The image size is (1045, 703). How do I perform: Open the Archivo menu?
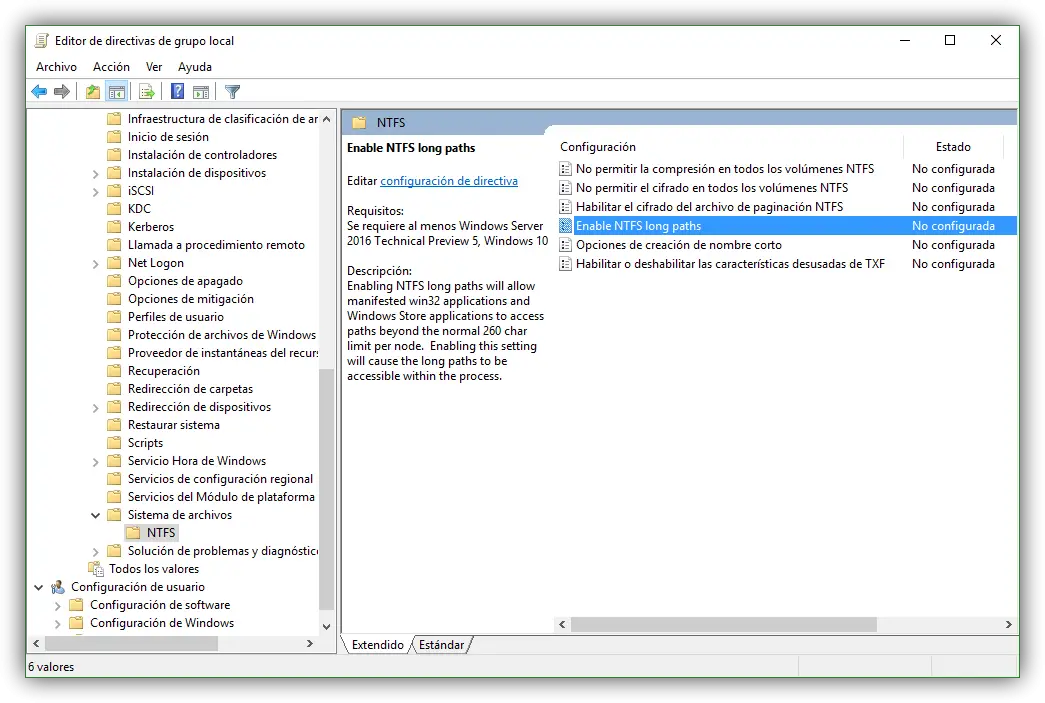[56, 67]
